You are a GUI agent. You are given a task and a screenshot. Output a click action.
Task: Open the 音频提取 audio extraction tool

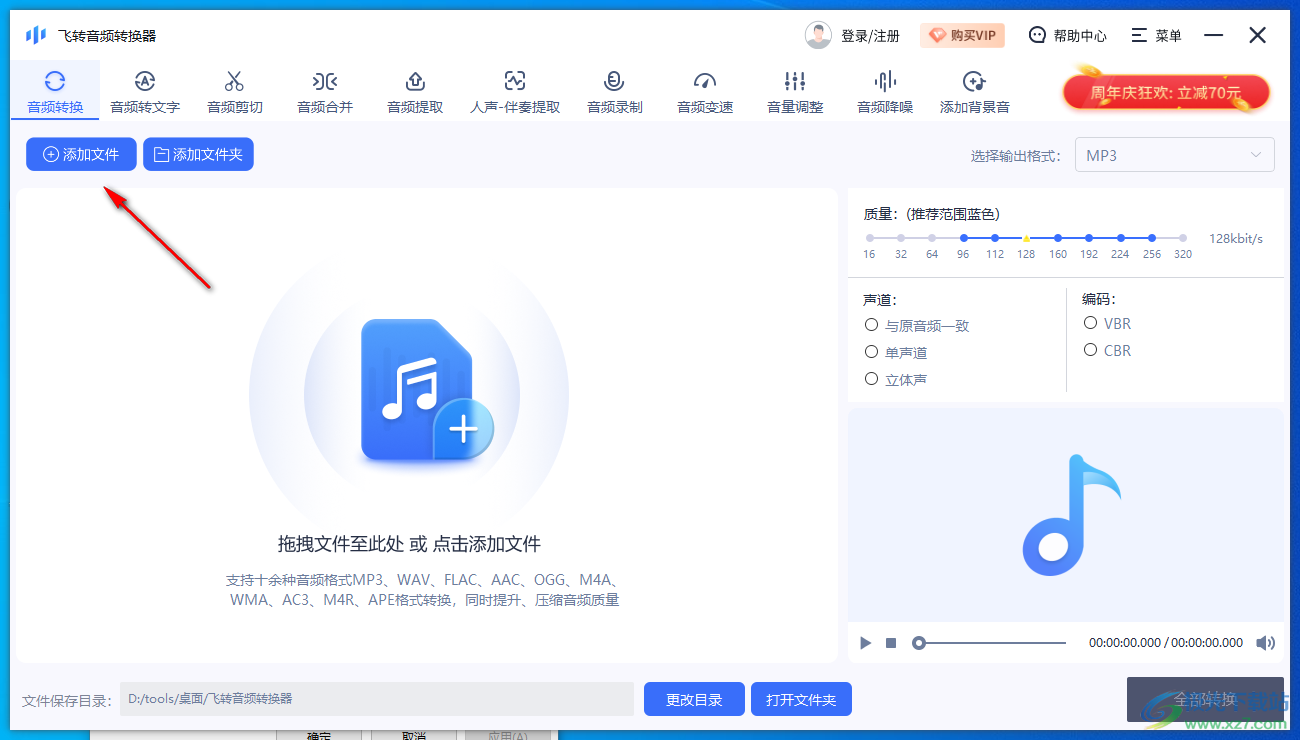tap(414, 90)
